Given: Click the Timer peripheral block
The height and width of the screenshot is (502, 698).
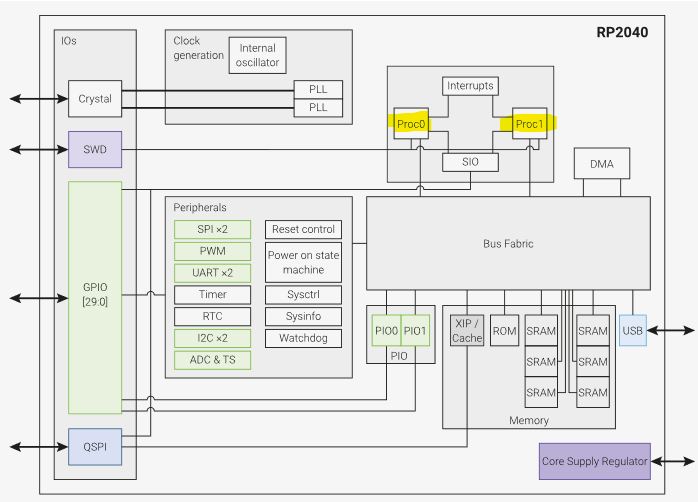Looking at the screenshot, I should (x=212, y=295).
